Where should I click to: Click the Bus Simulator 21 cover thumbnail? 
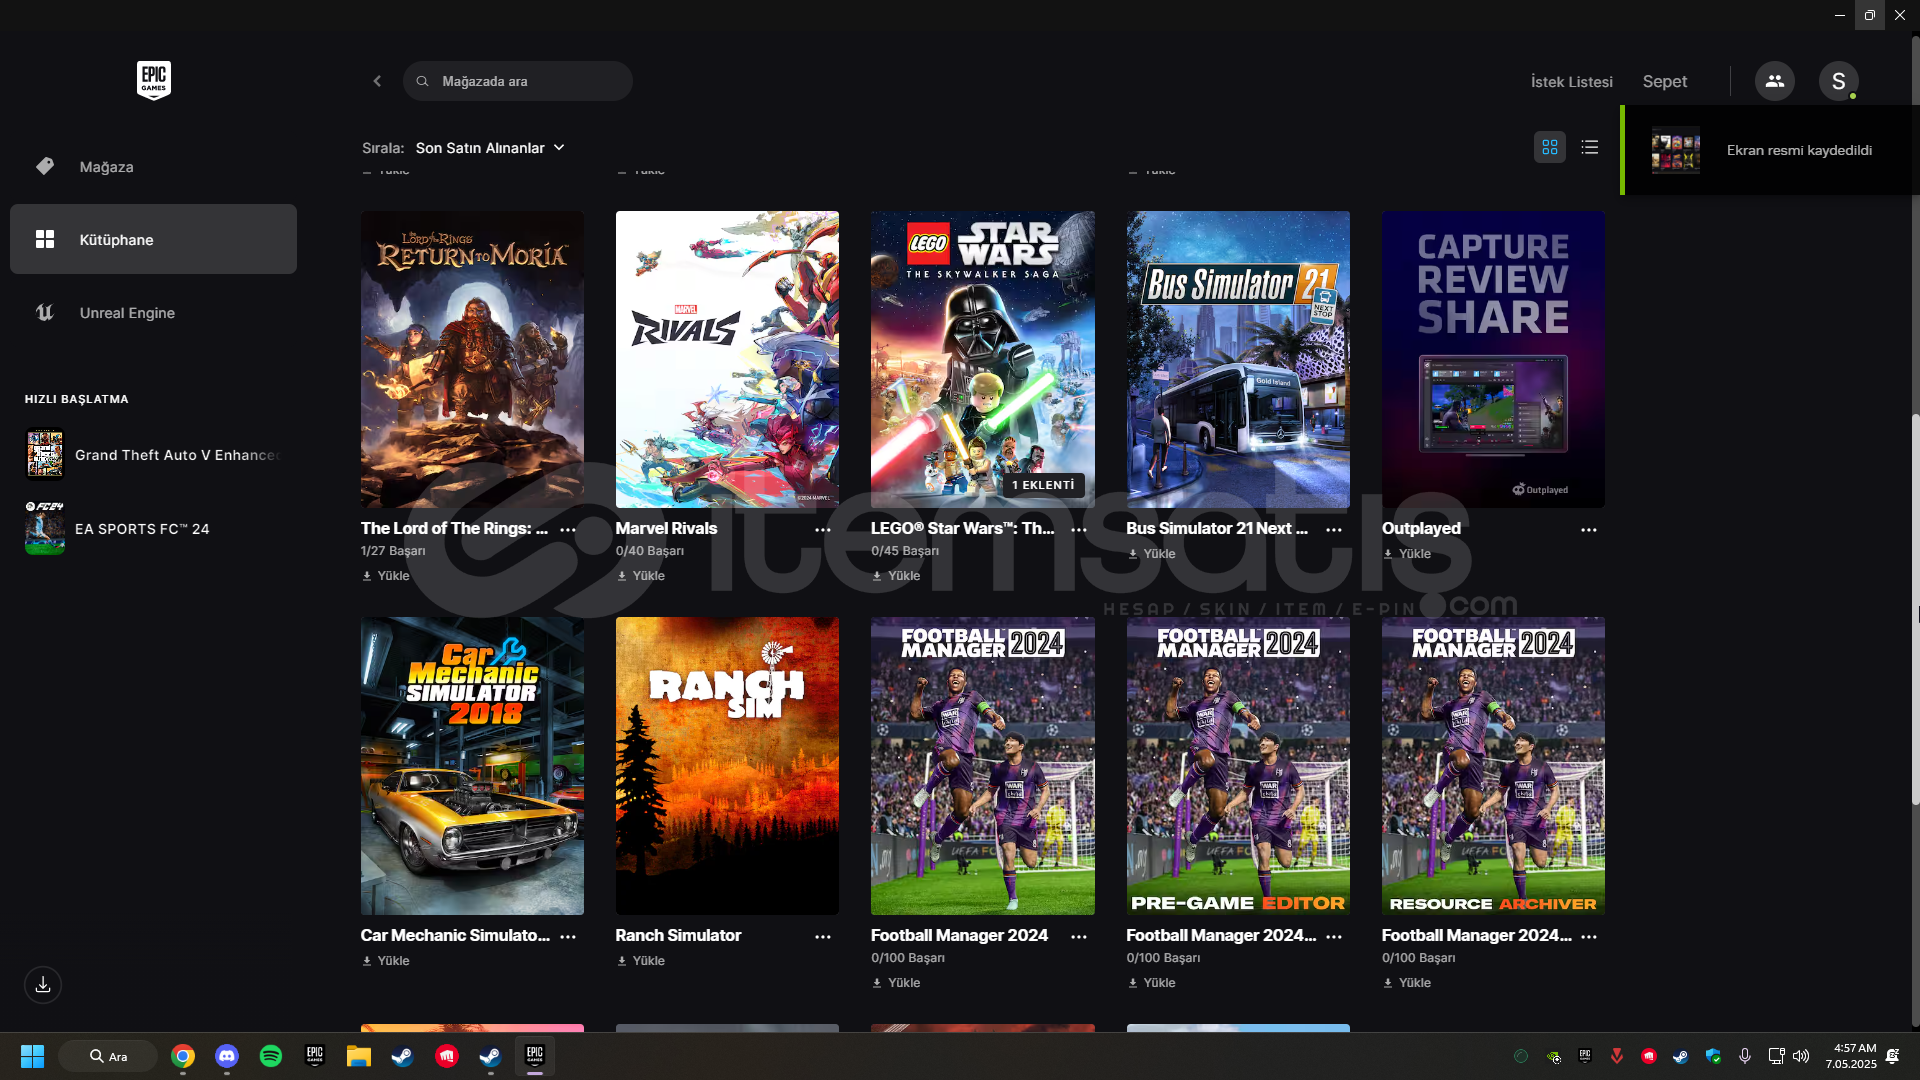point(1237,359)
